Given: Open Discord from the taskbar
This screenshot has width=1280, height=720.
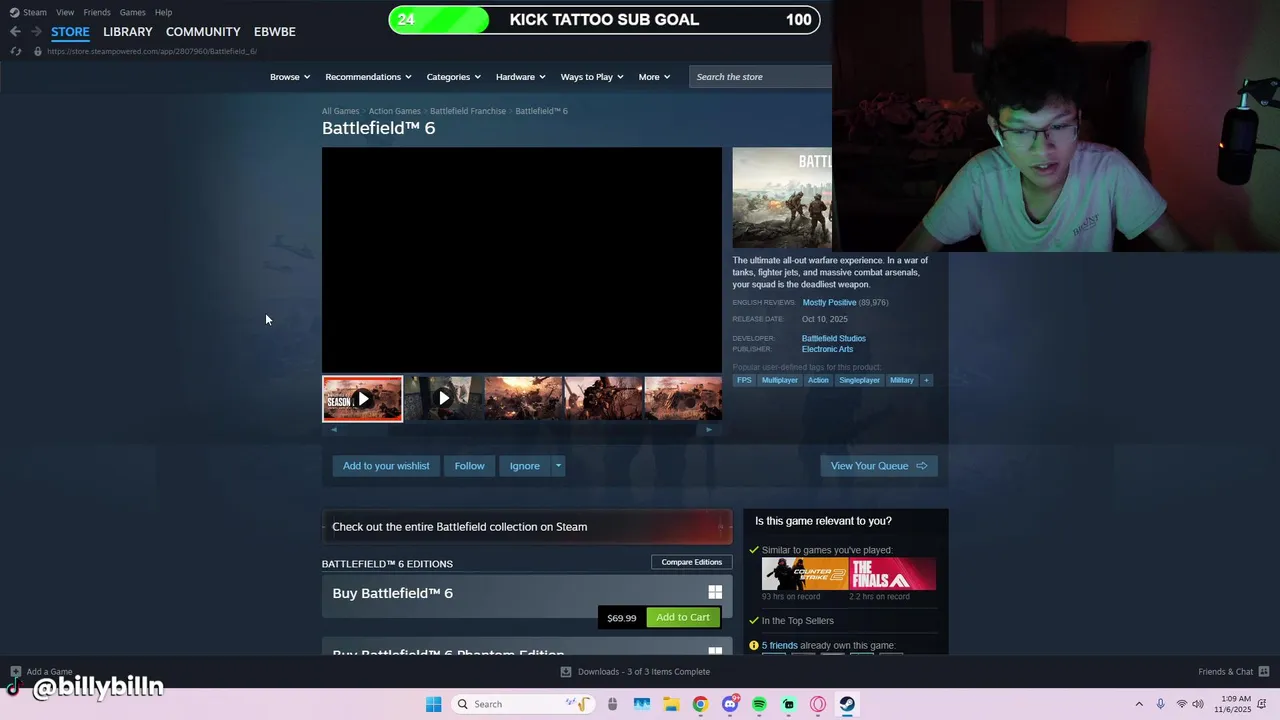Looking at the screenshot, I should click(x=730, y=704).
